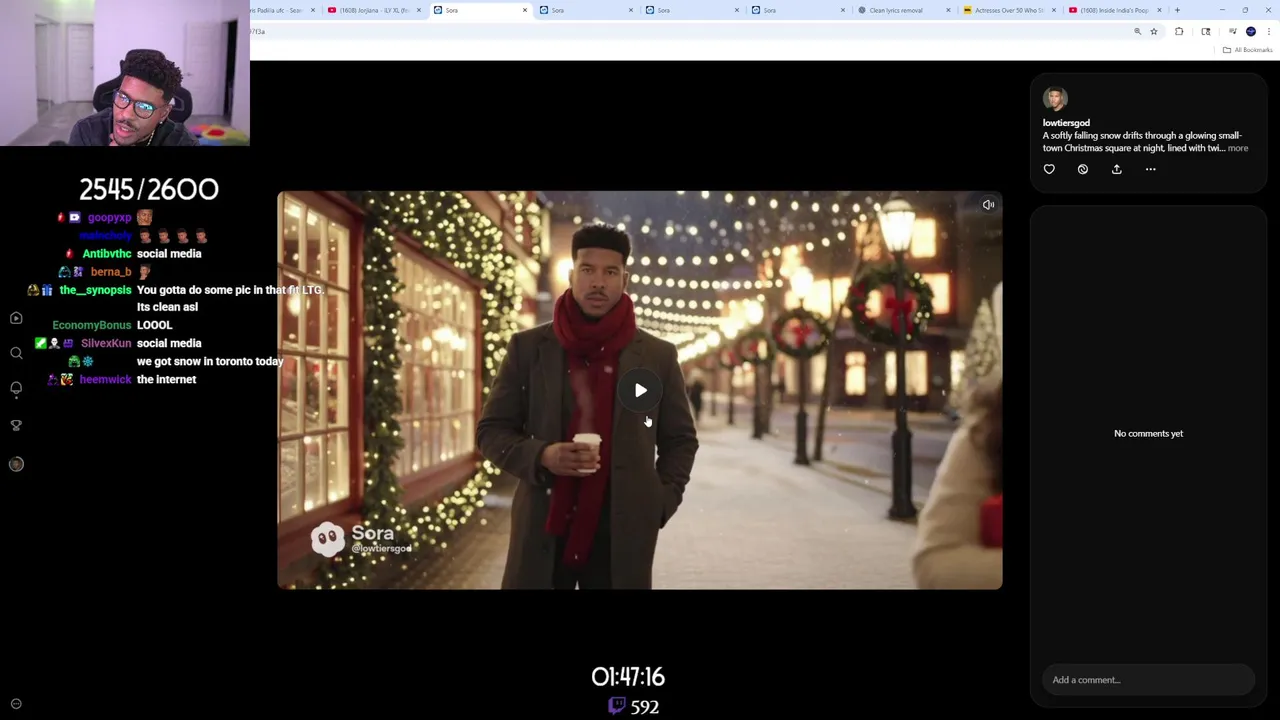Expand the description with the 'more' link

(x=1238, y=148)
